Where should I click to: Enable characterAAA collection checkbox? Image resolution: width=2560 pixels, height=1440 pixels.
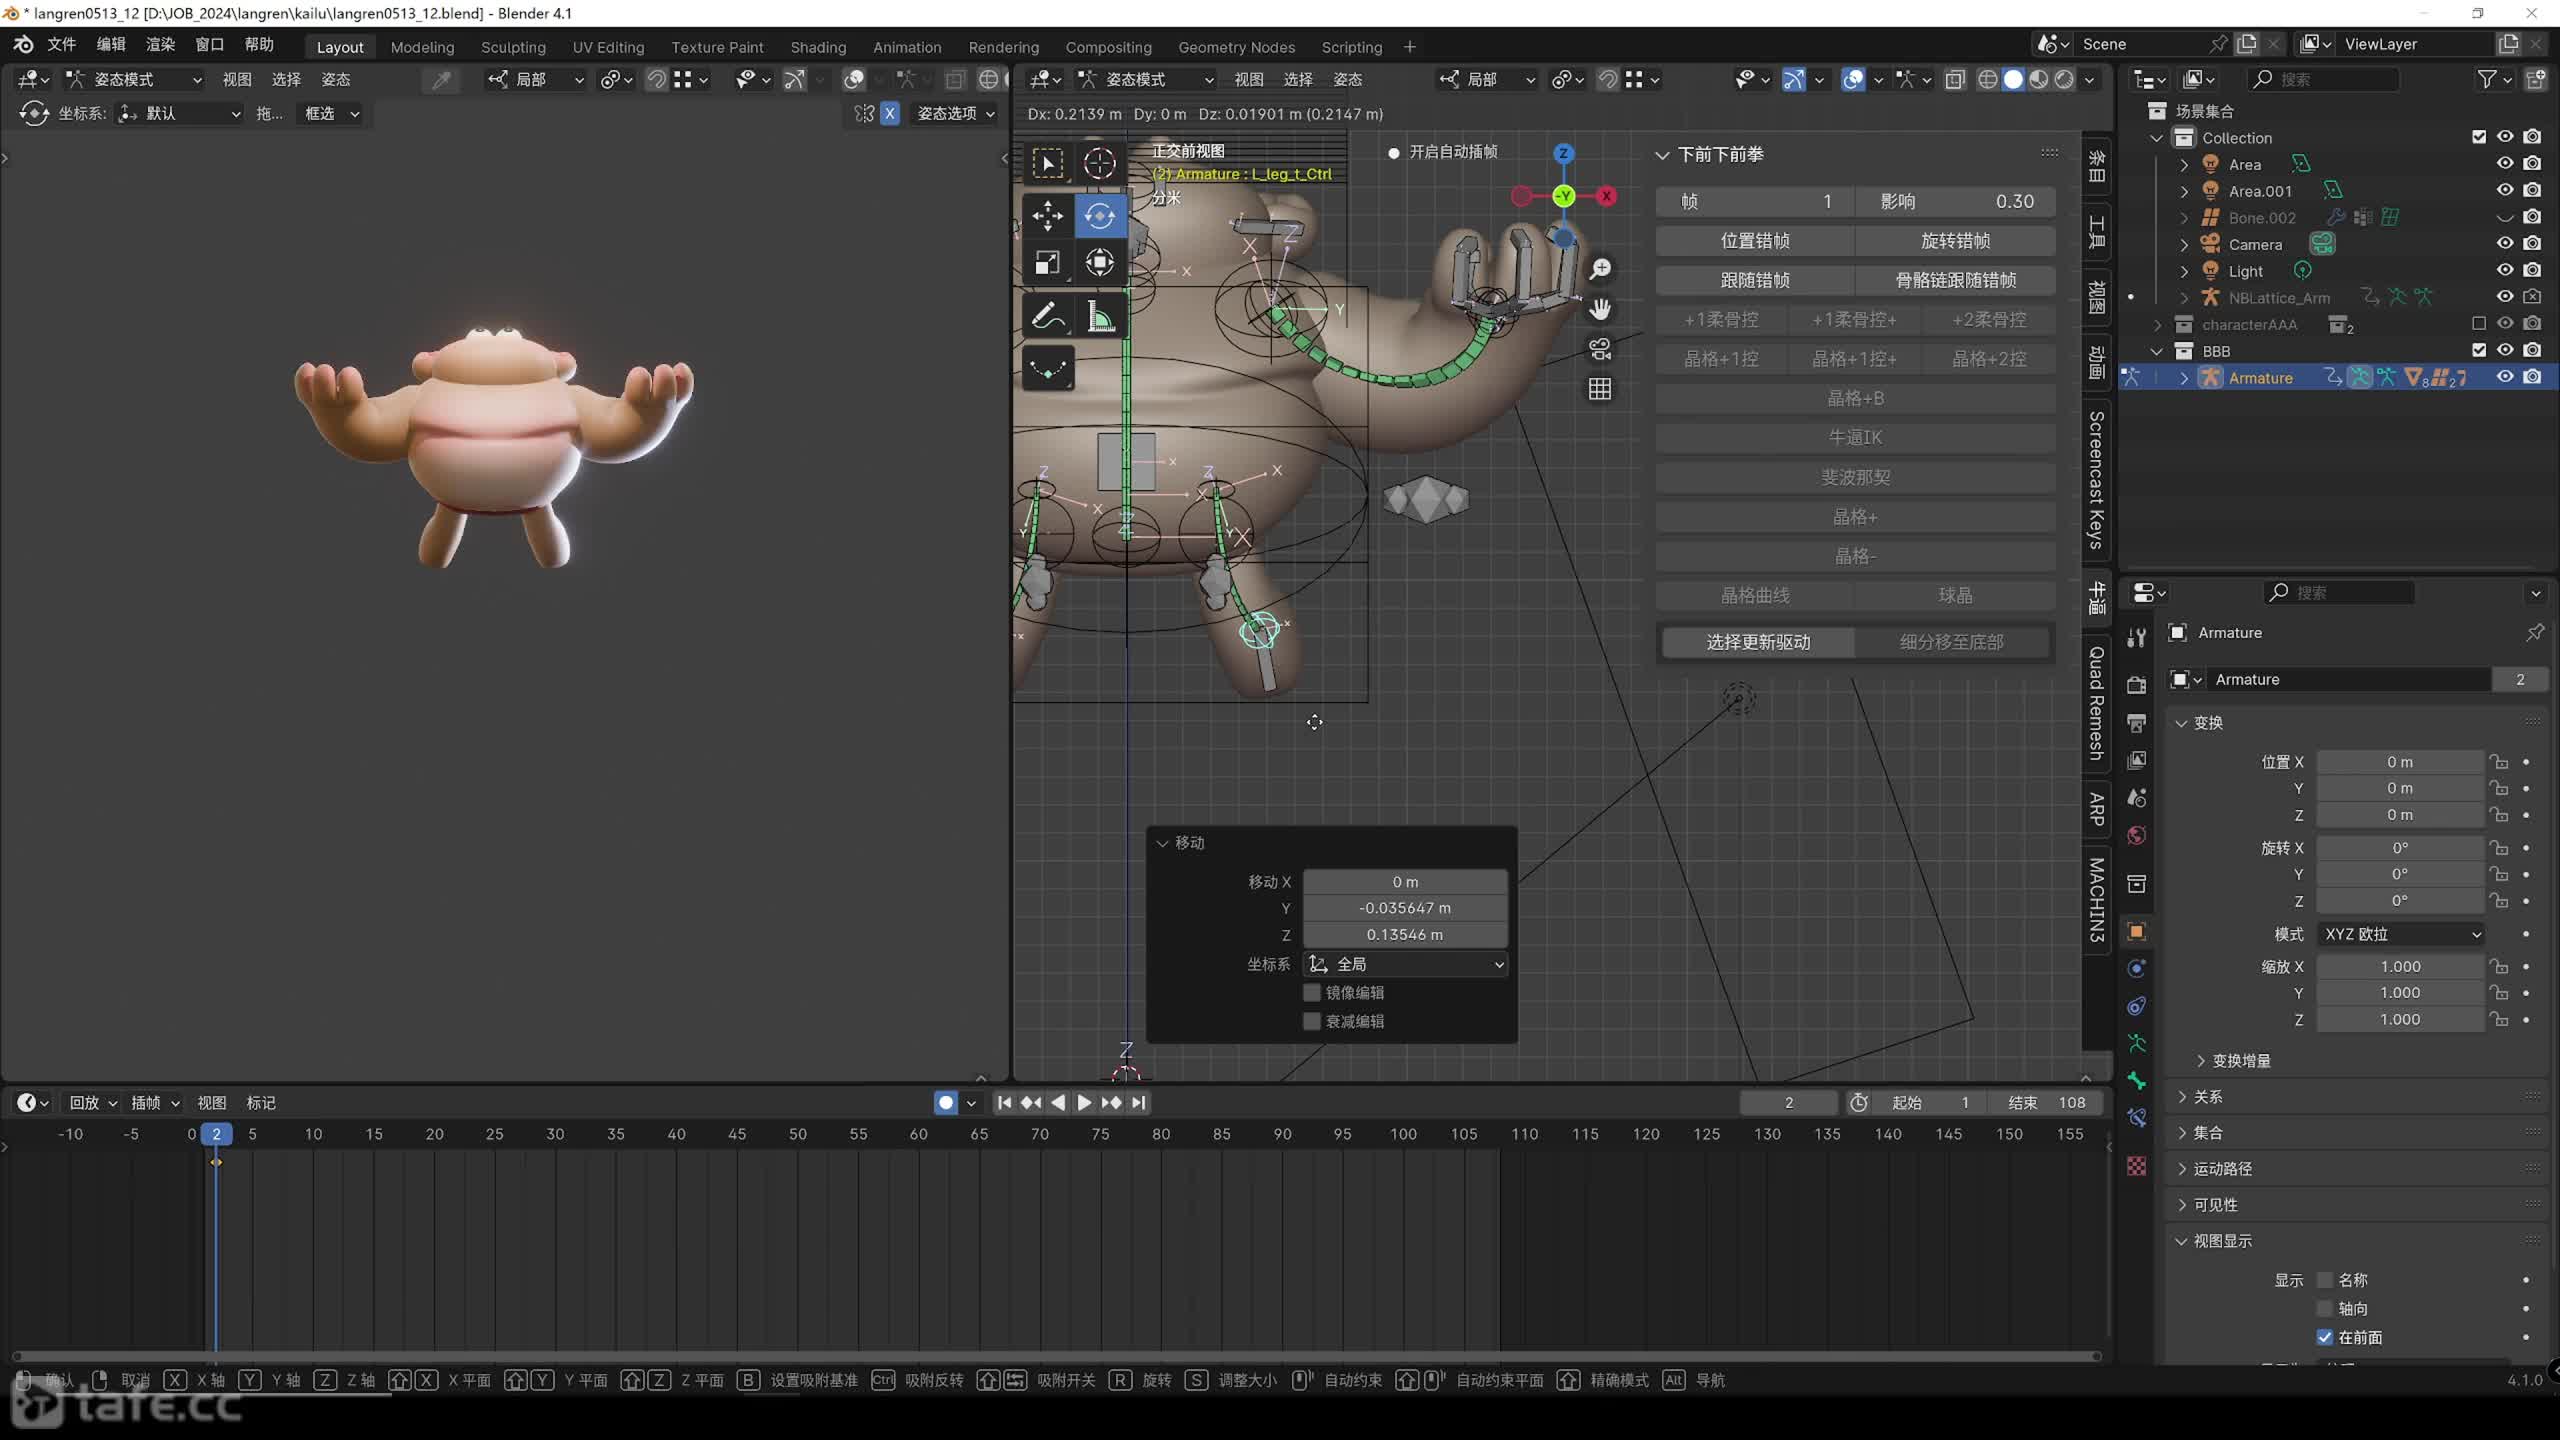click(x=2479, y=324)
